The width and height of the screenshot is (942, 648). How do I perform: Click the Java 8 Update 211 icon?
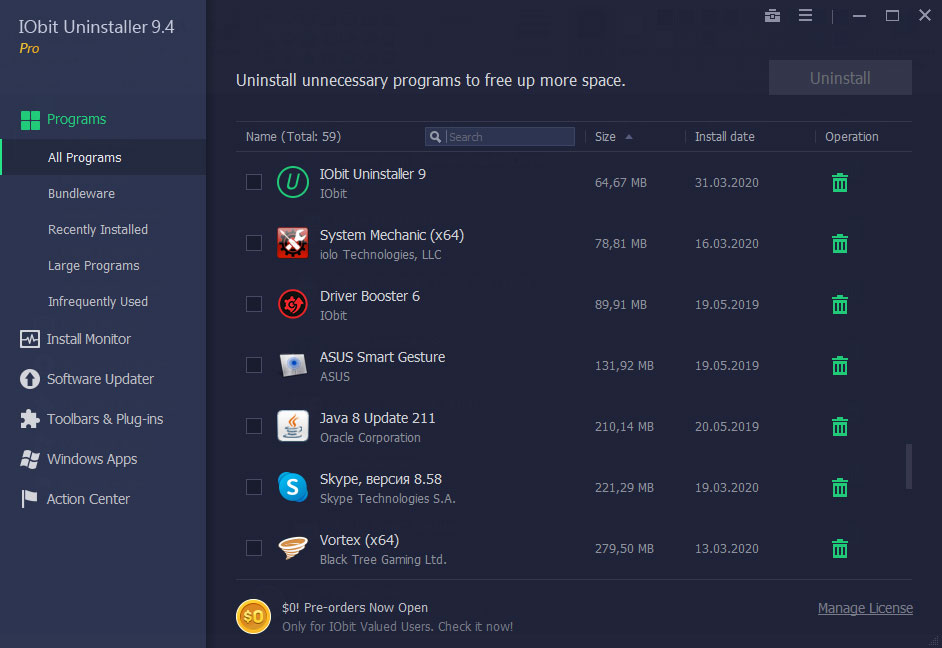click(293, 426)
